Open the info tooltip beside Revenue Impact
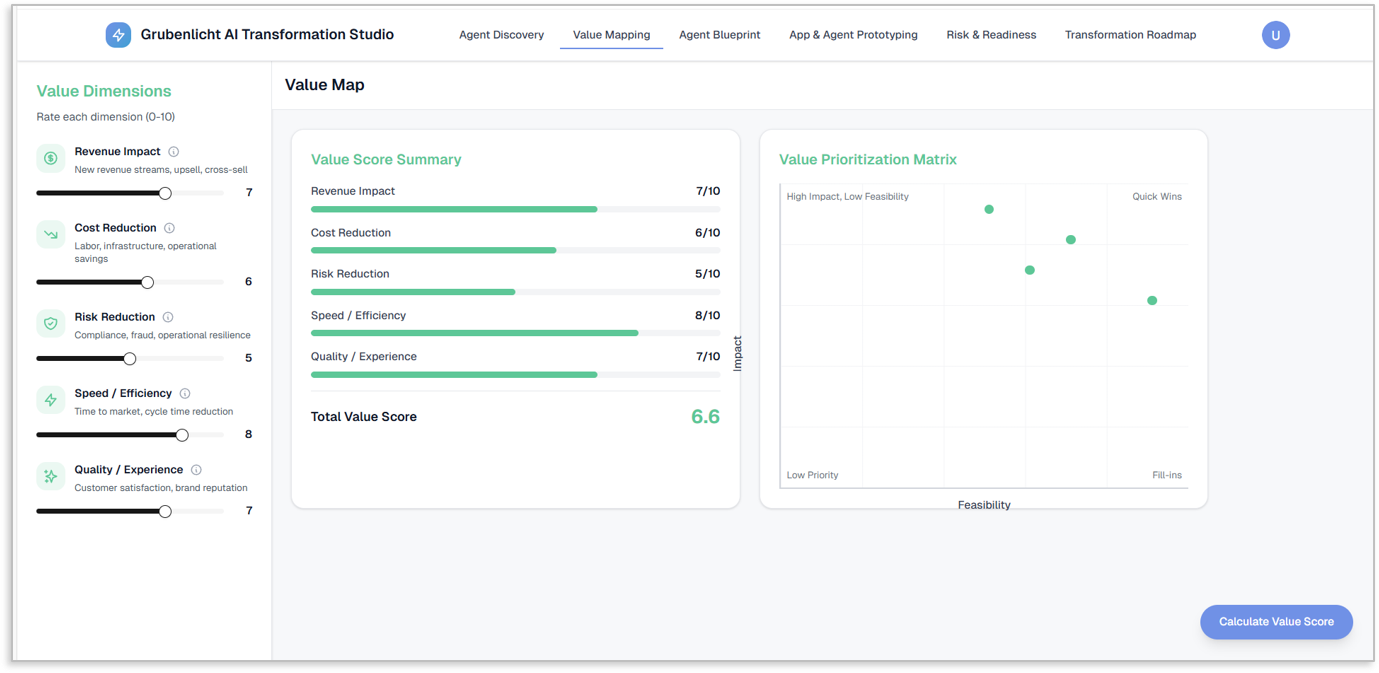The image size is (1379, 673). coord(174,152)
